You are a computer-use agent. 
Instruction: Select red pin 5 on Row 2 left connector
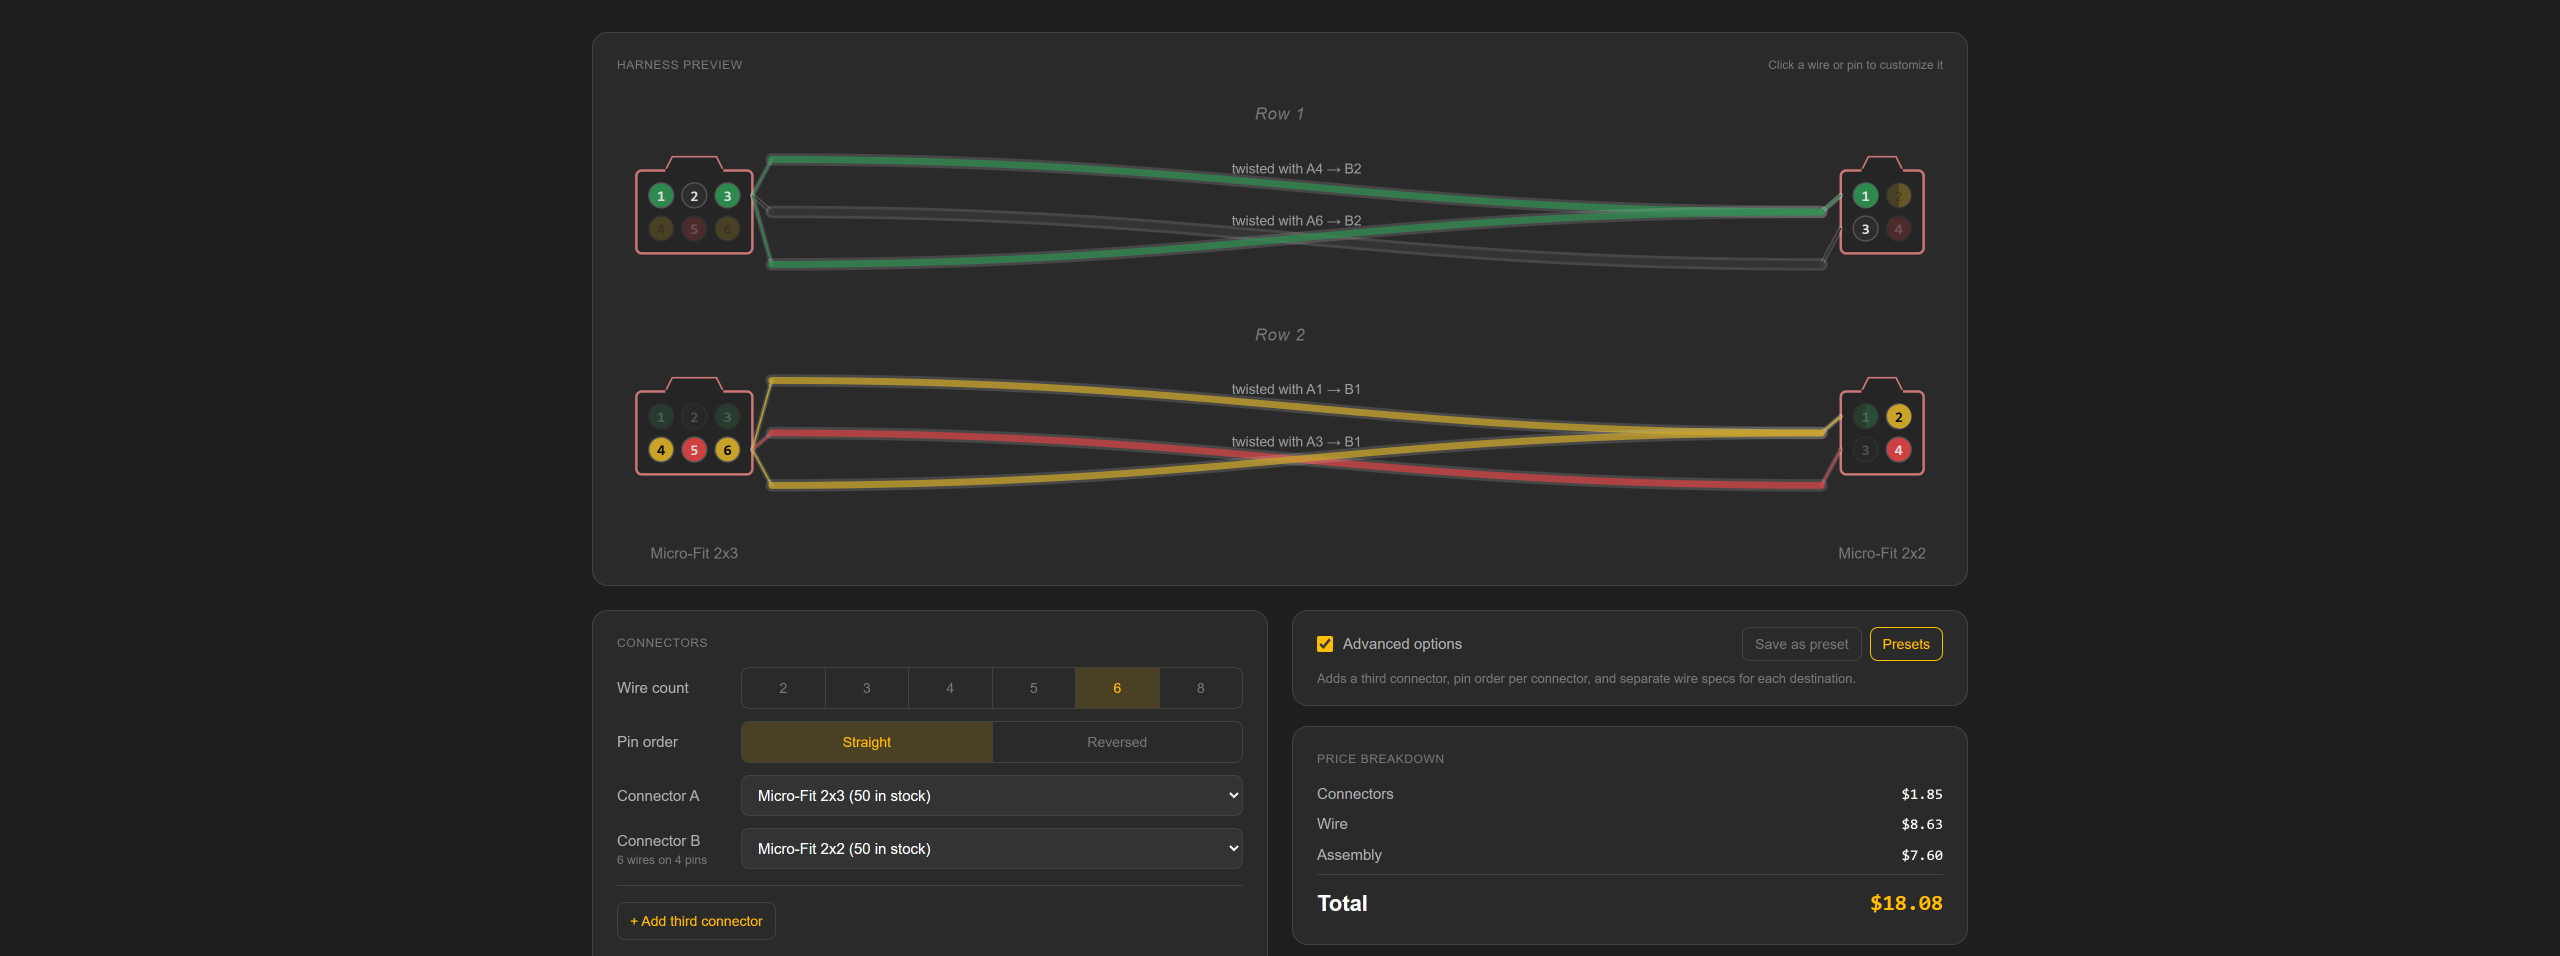[x=694, y=450]
